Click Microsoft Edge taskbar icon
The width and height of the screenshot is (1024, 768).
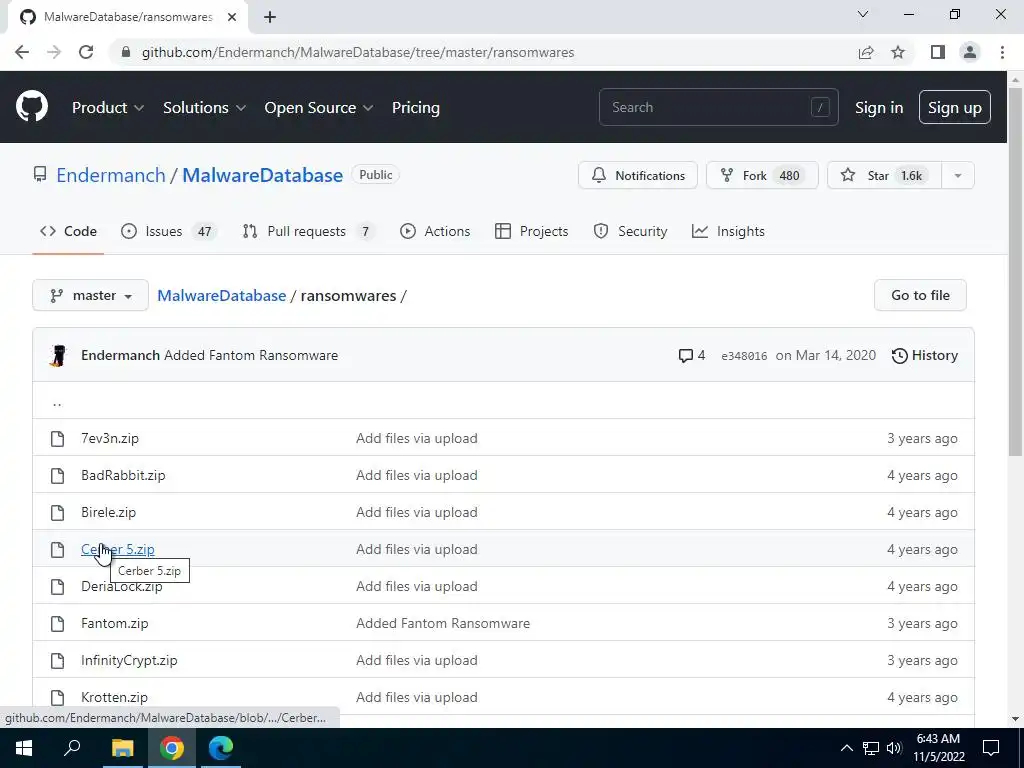pyautogui.click(x=221, y=748)
